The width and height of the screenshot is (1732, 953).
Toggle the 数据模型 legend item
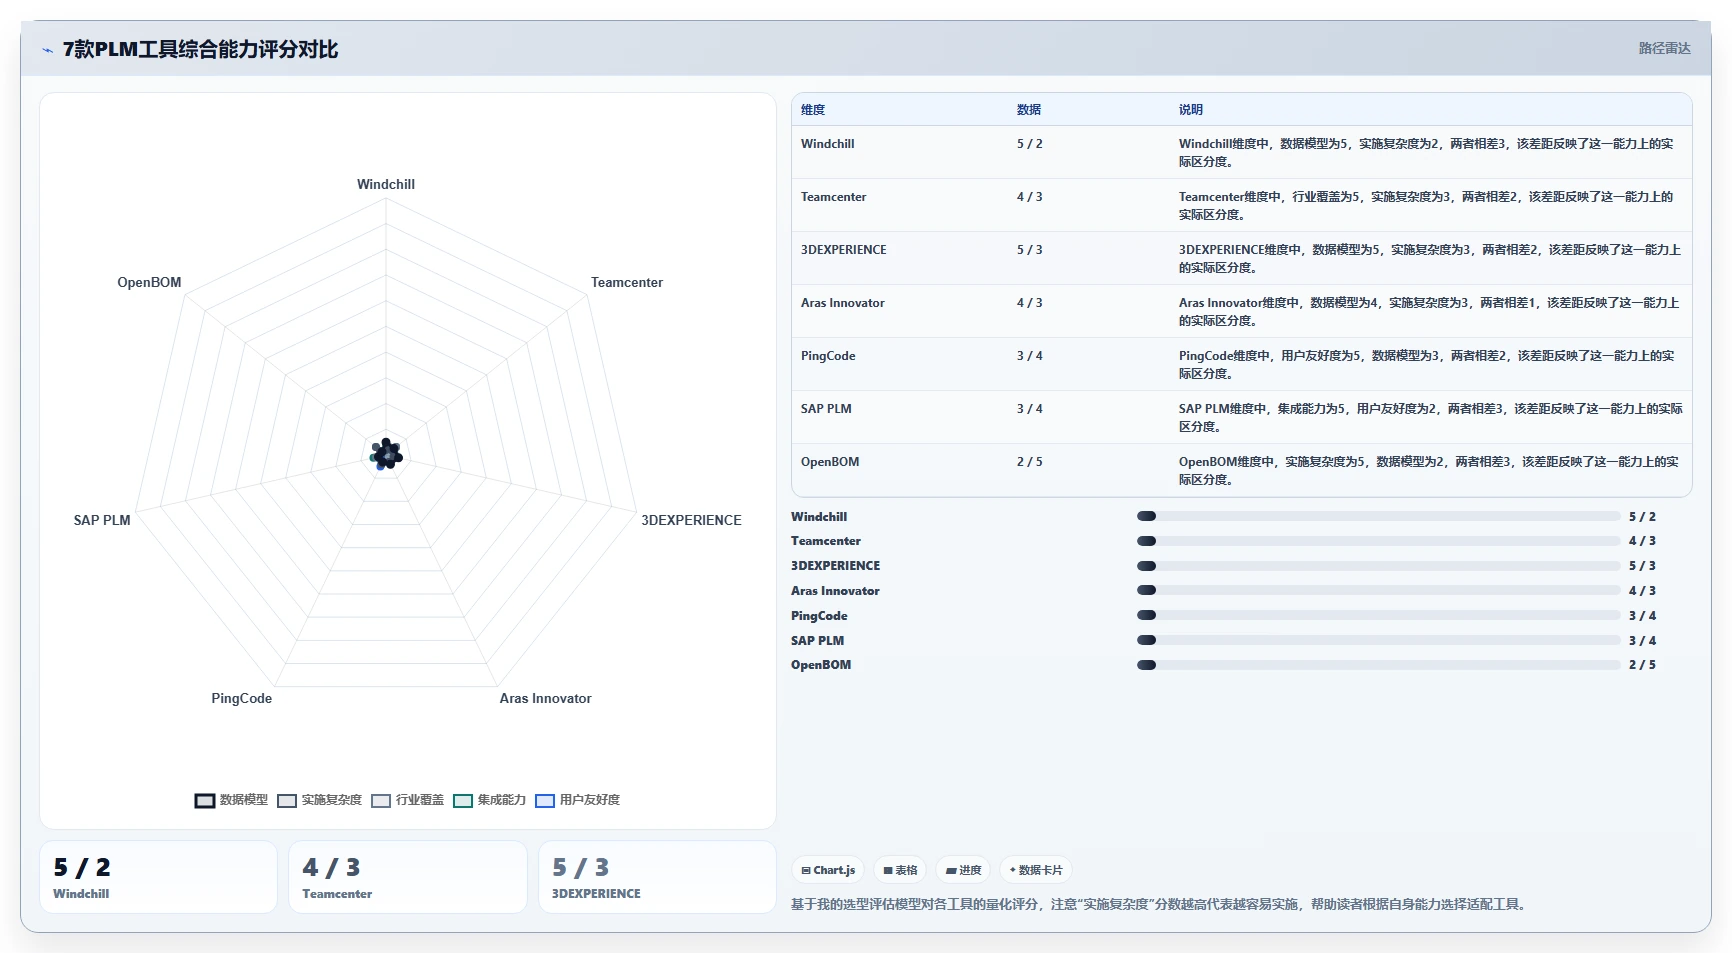coord(231,800)
